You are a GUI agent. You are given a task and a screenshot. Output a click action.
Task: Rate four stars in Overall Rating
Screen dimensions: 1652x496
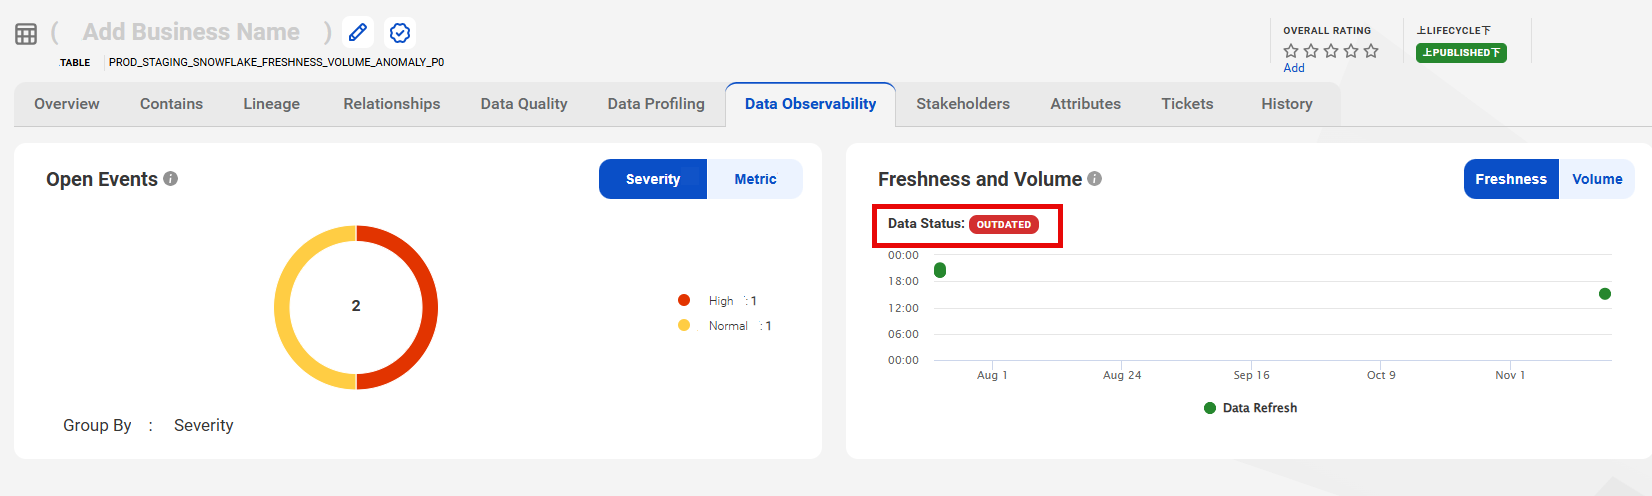[x=1351, y=50]
